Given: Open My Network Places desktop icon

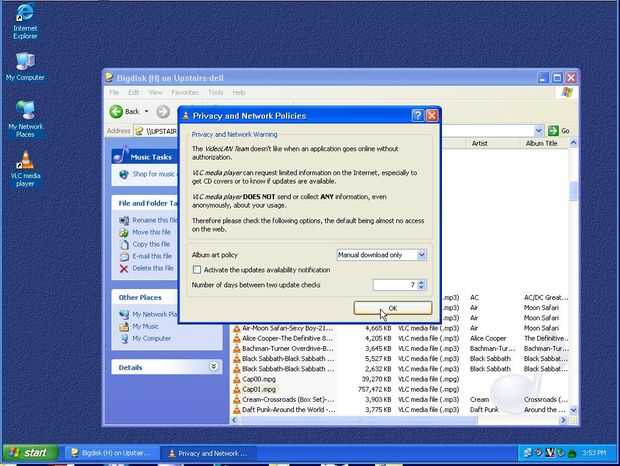Looking at the screenshot, I should point(25,119).
